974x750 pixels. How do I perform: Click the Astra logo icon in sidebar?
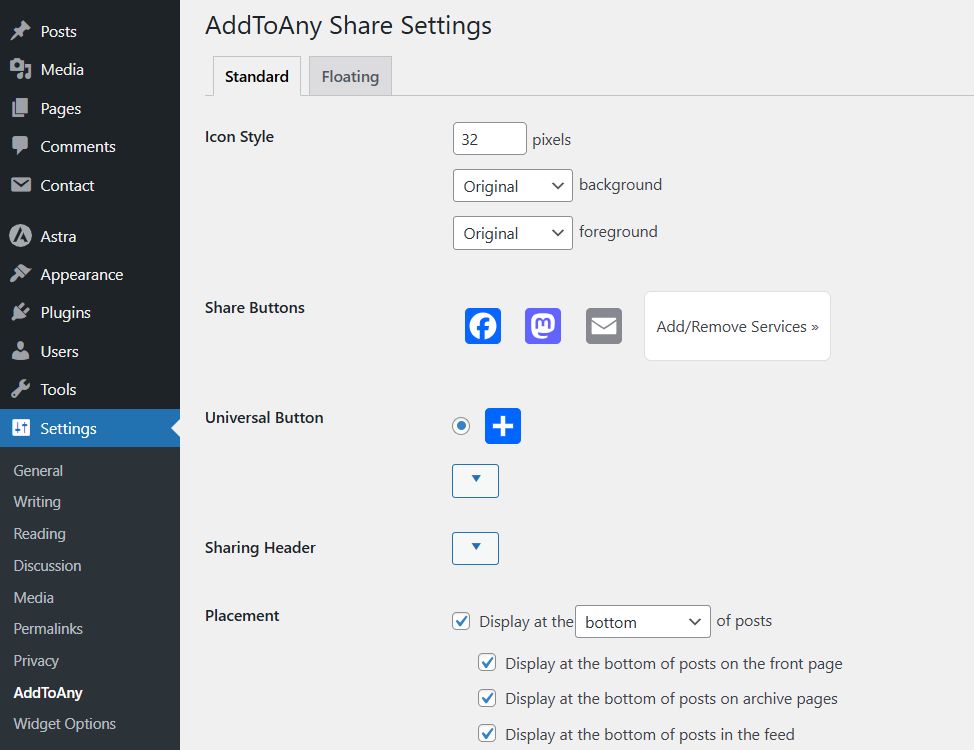(20, 236)
